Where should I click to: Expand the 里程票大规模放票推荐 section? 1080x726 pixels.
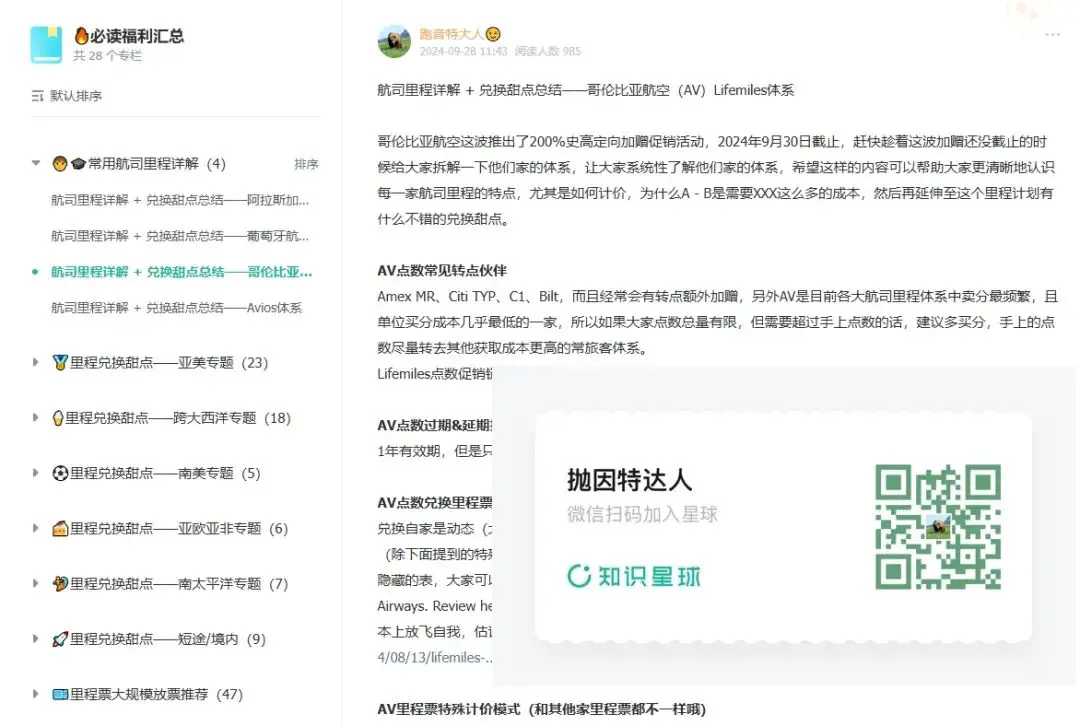37,693
